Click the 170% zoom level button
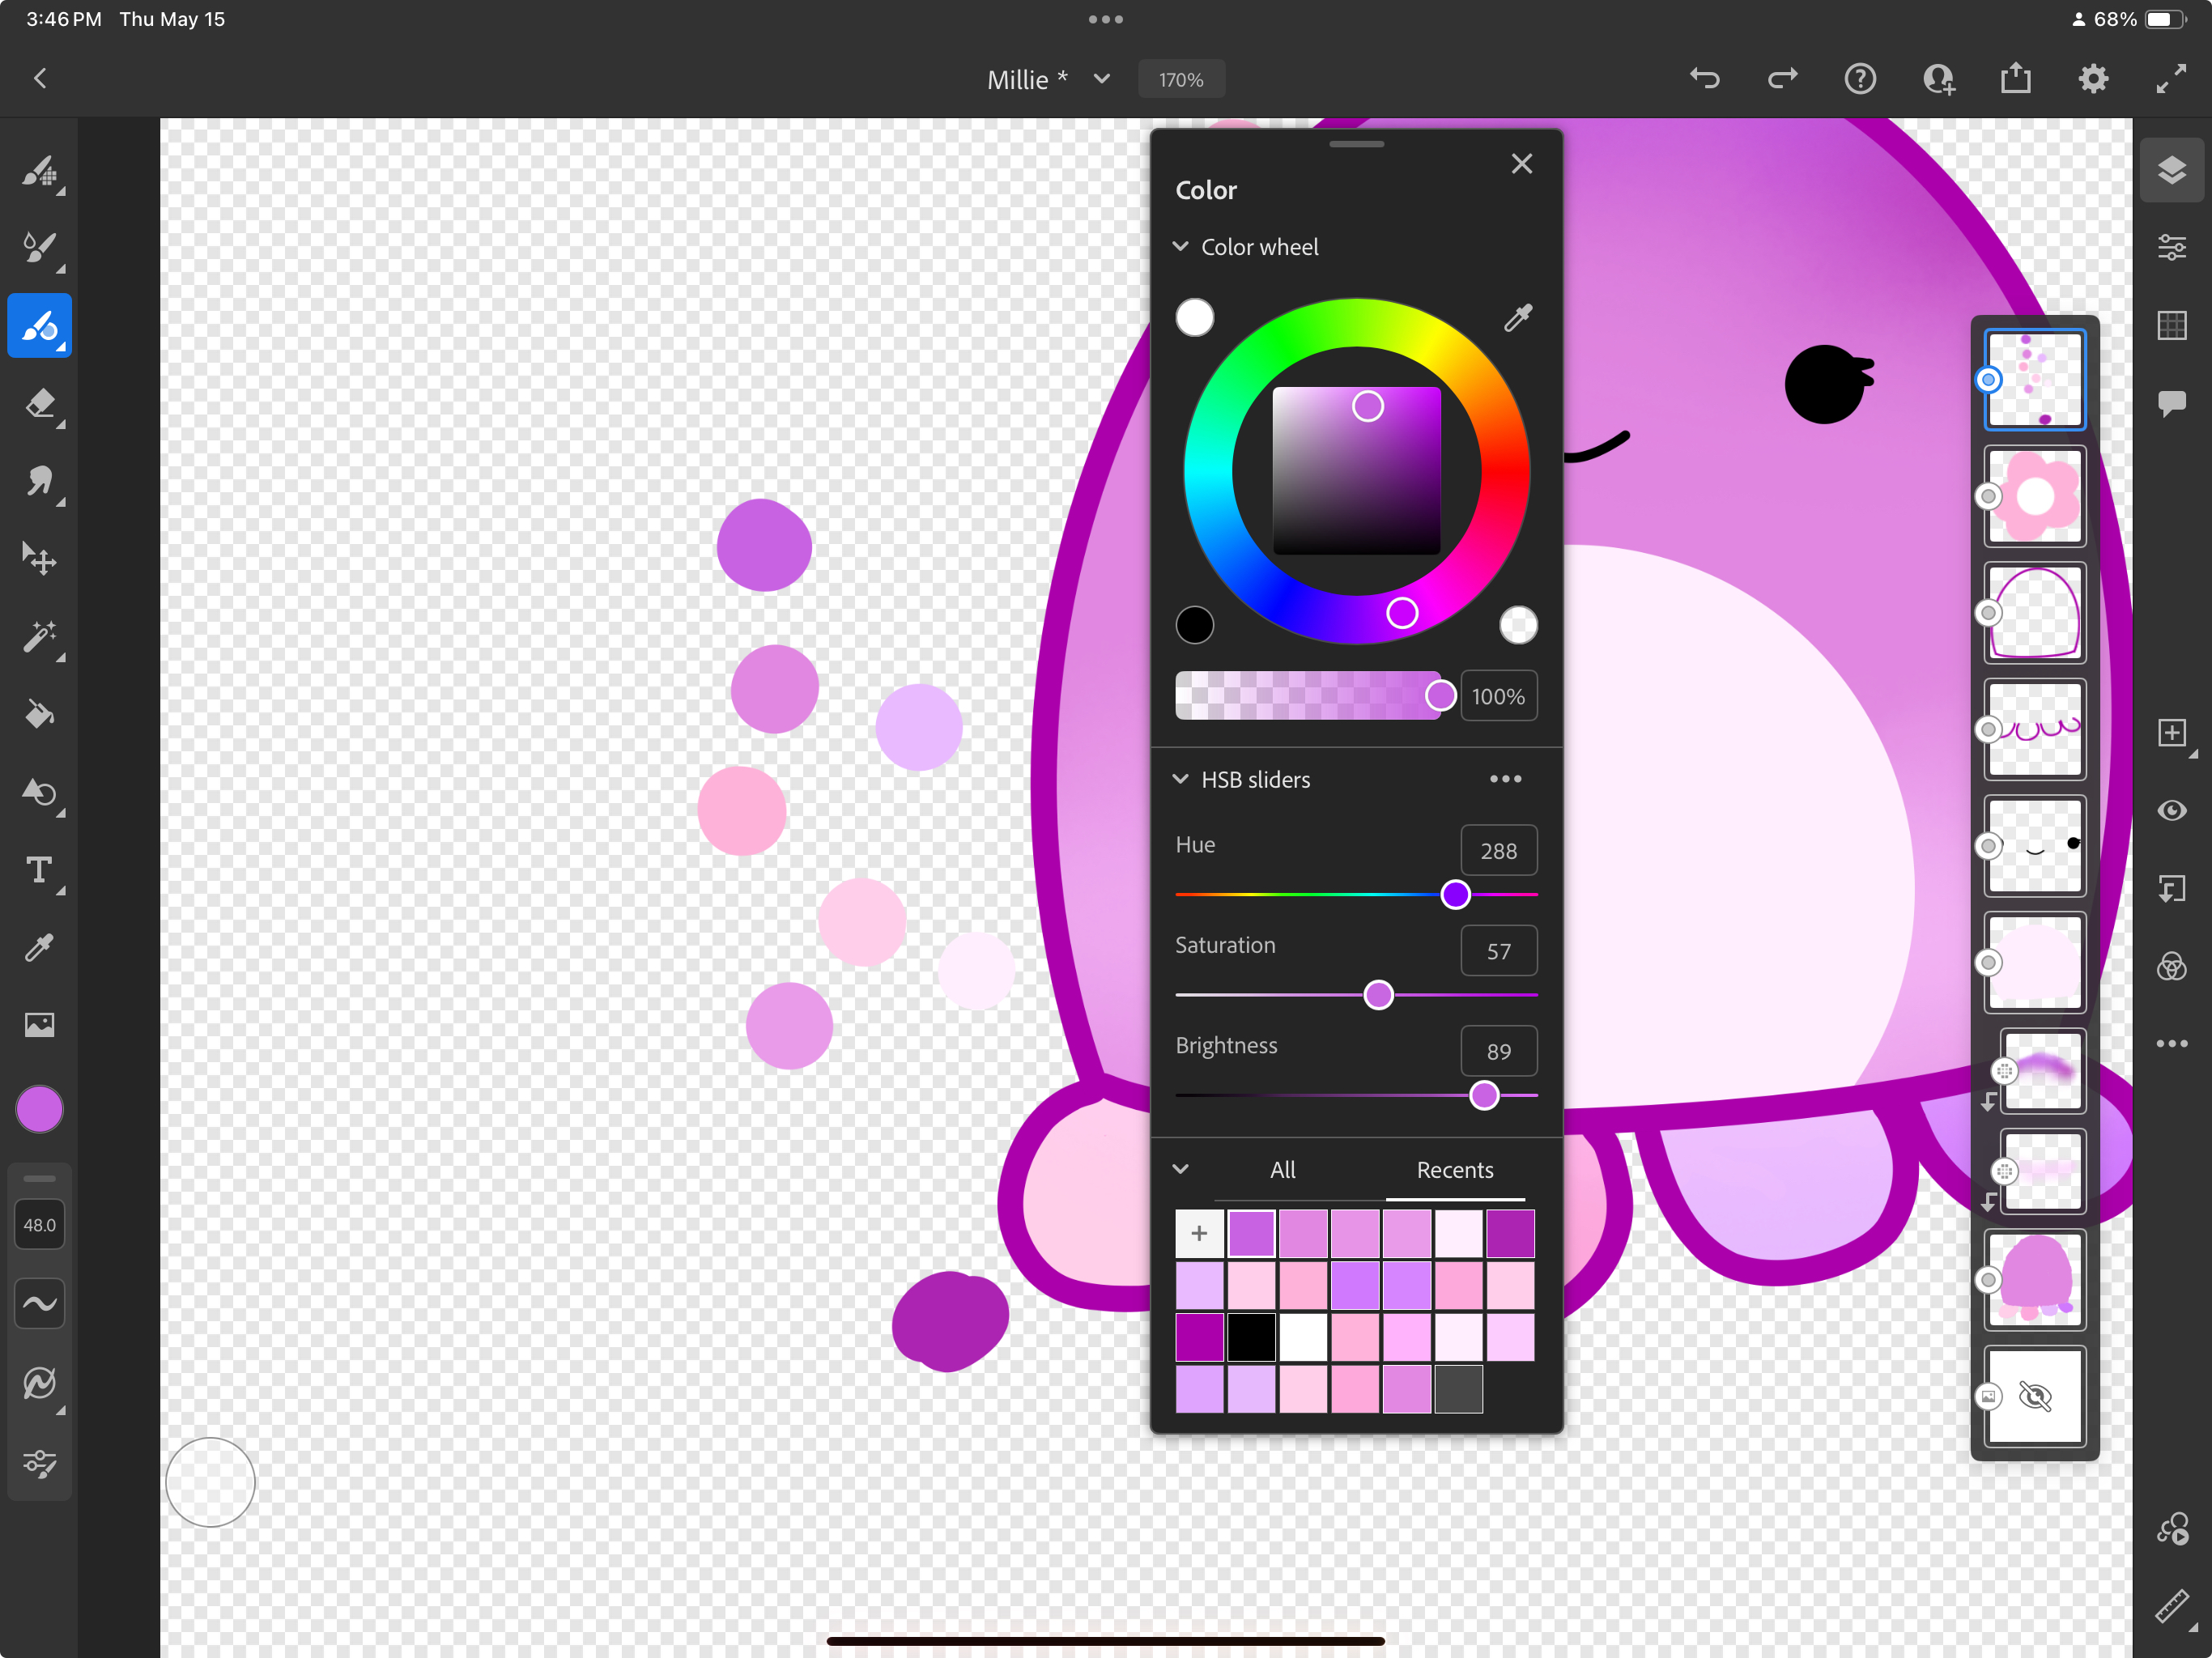Image resolution: width=2212 pixels, height=1658 pixels. coord(1181,80)
